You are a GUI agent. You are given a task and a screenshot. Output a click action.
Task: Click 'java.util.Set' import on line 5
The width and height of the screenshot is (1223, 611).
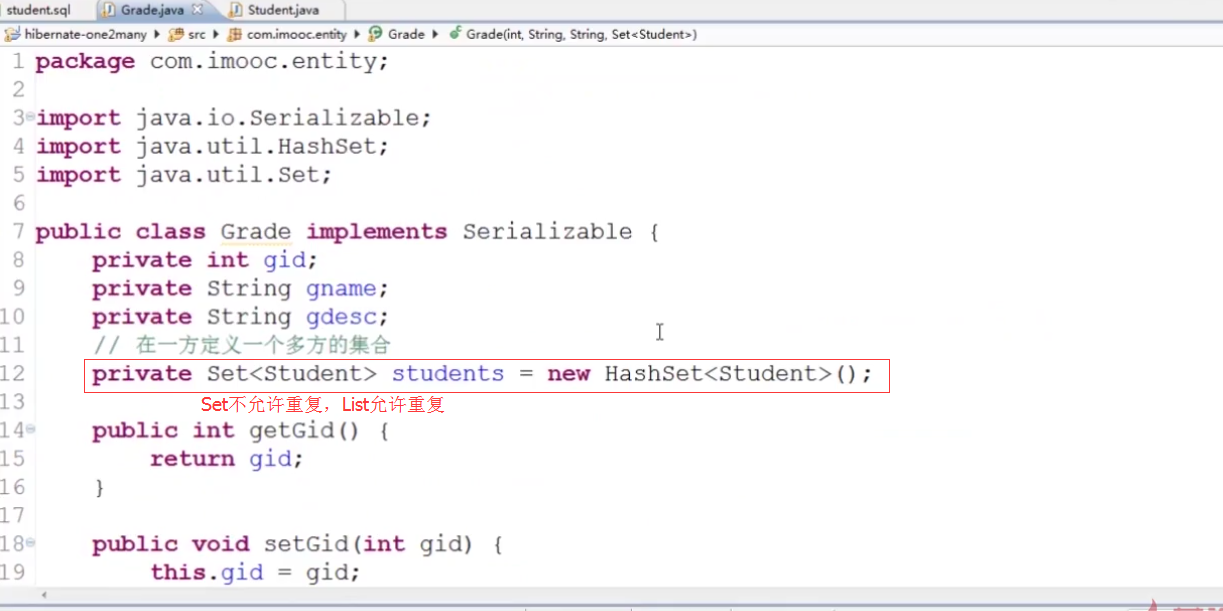(227, 175)
